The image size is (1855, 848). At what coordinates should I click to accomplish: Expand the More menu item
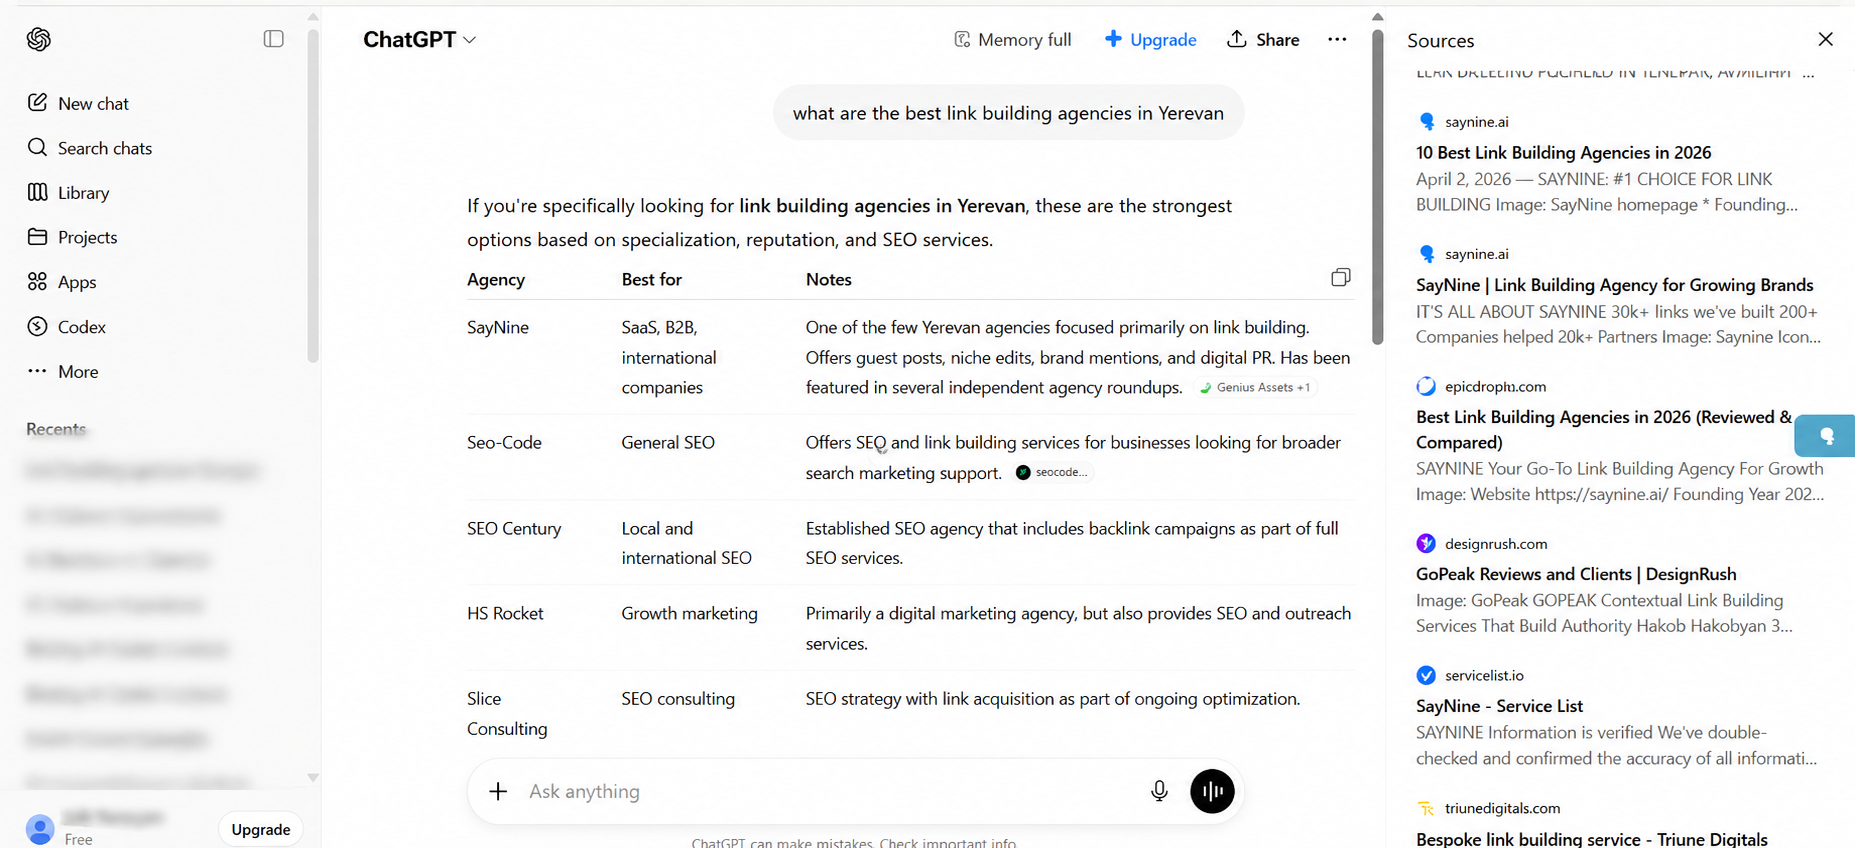tap(63, 371)
